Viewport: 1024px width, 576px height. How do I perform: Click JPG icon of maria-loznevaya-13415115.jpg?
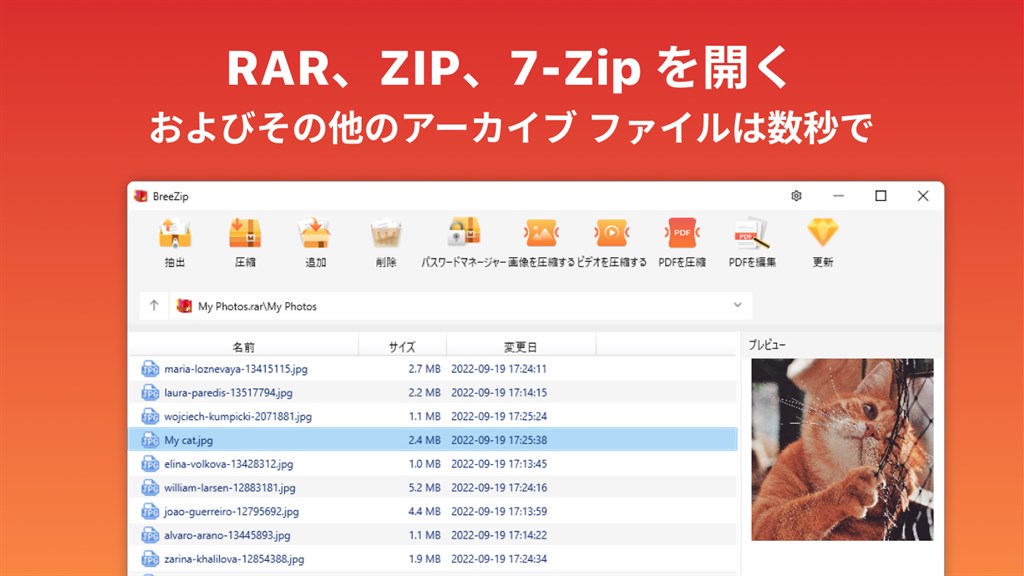pos(150,369)
